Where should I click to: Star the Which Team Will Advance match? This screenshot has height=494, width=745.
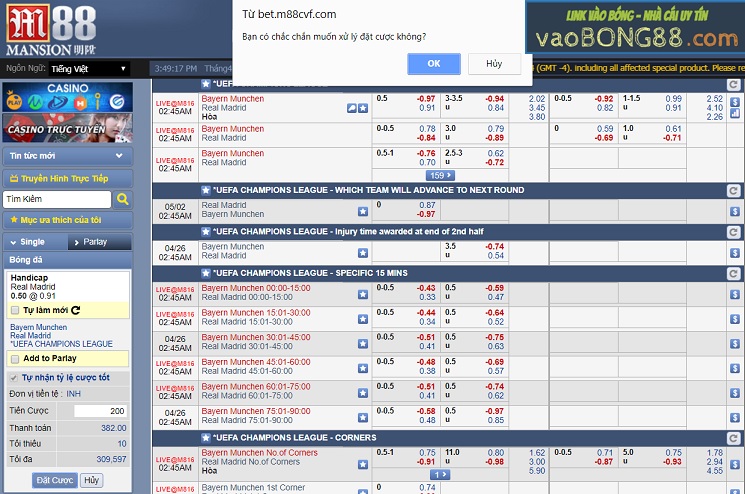(x=363, y=211)
